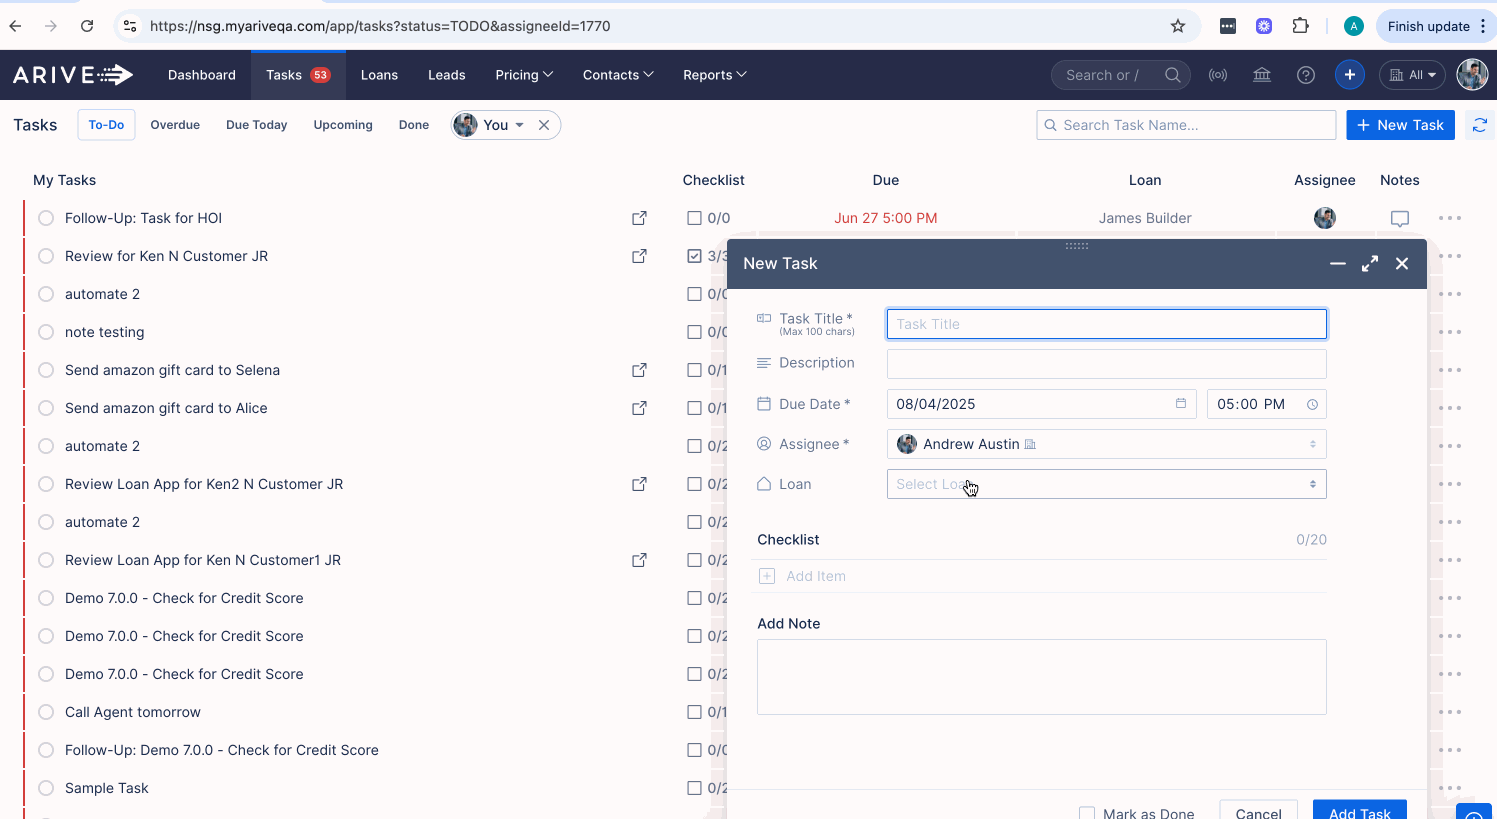Click the ARIVE logo

click(x=73, y=75)
